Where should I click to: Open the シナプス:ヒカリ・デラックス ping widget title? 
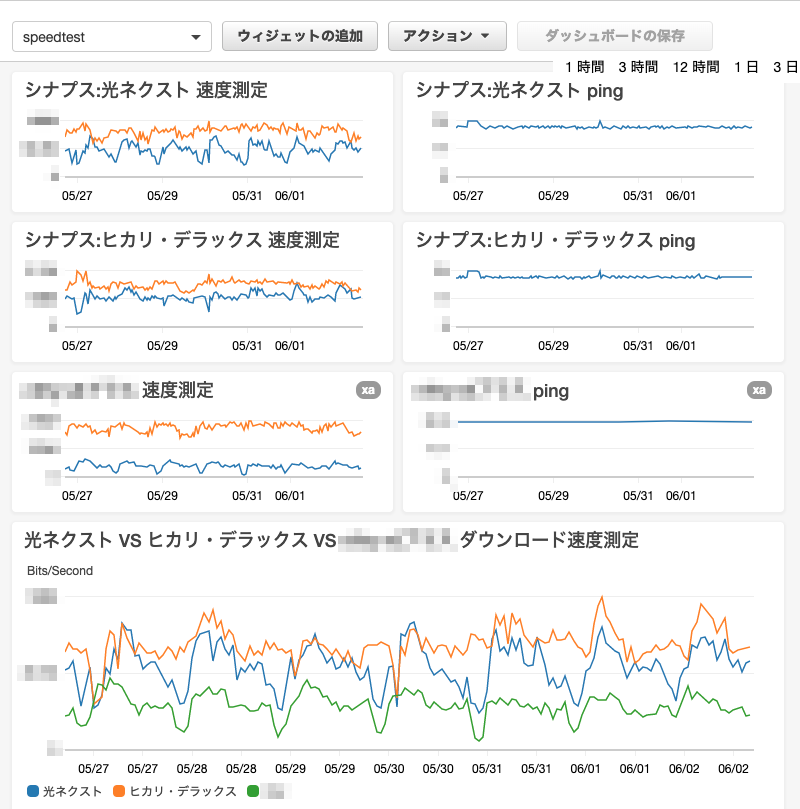click(553, 241)
